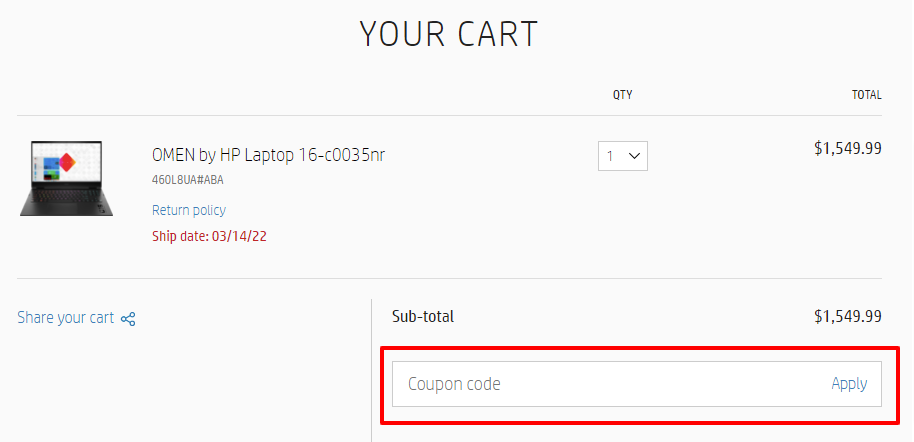Open the Return policy link
This screenshot has height=442, width=914.
[189, 210]
